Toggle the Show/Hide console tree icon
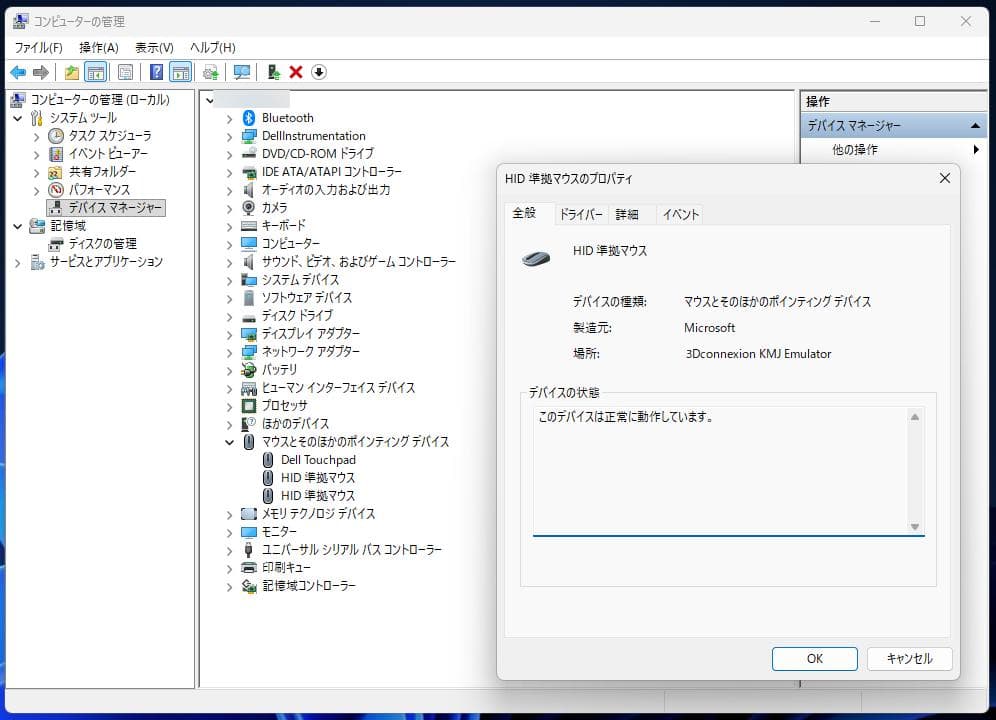 click(x=95, y=71)
